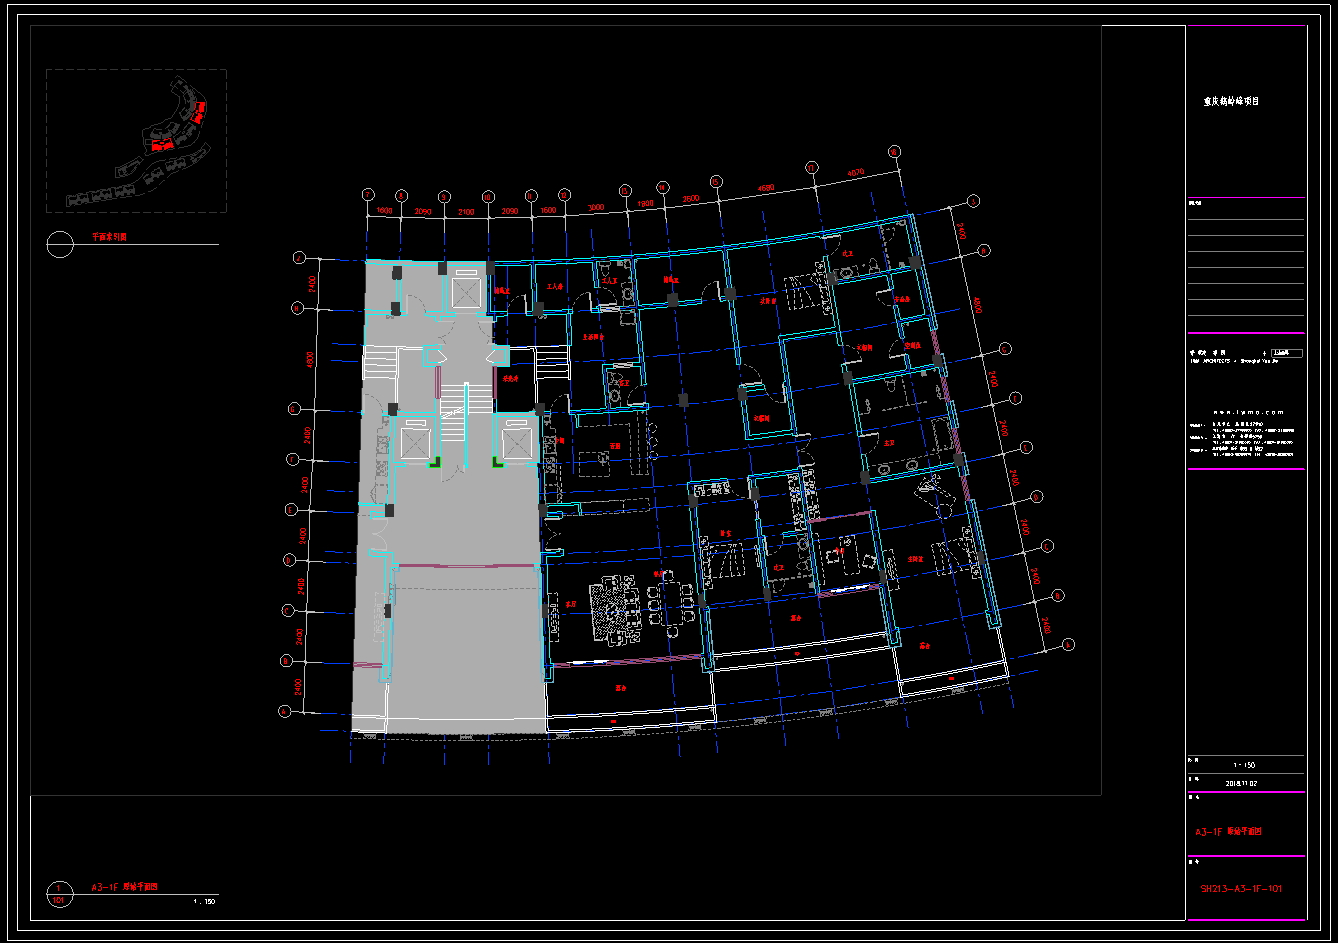The width and height of the screenshot is (1338, 943).
Task: Click drawing number SH213-A3-1F-101
Action: (x=1241, y=888)
